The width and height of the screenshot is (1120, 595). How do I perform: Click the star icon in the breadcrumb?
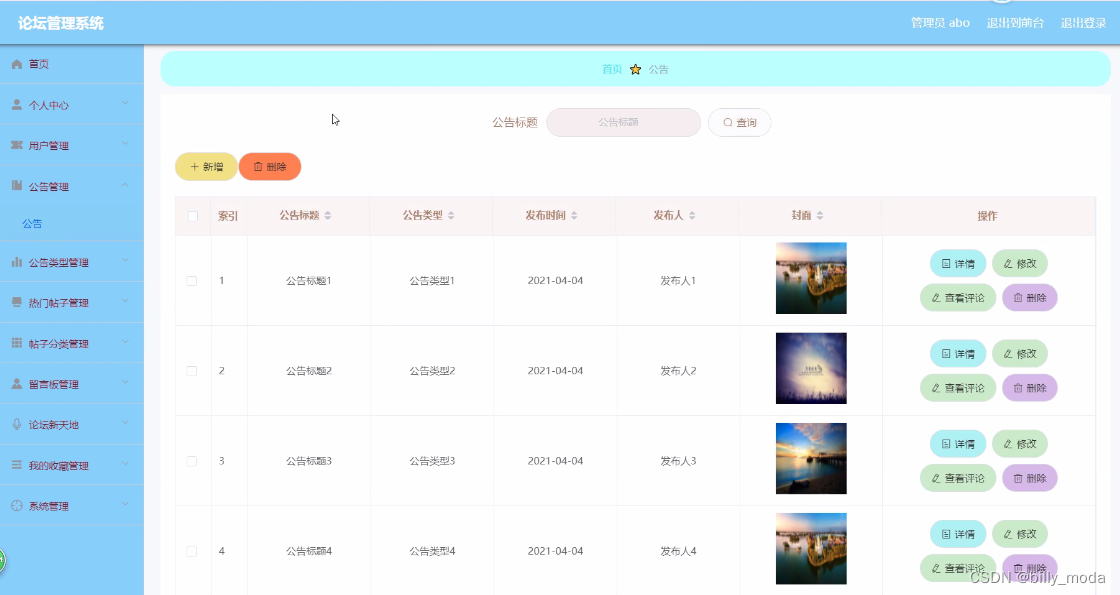point(634,69)
